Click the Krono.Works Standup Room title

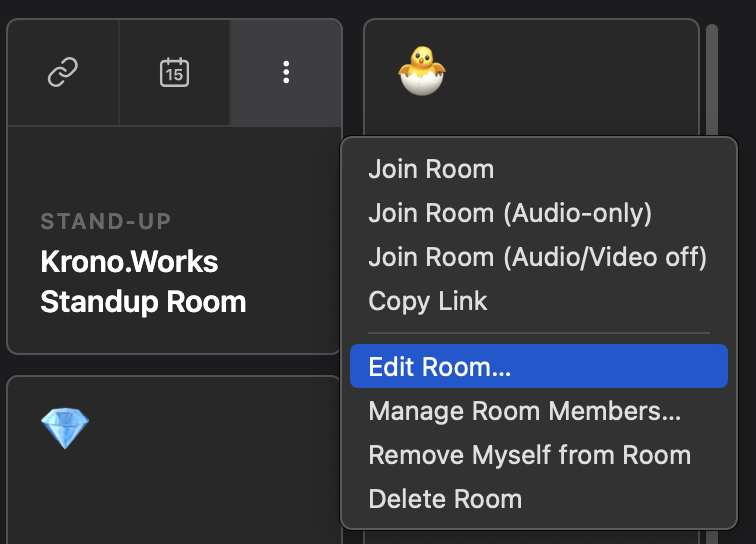point(143,282)
